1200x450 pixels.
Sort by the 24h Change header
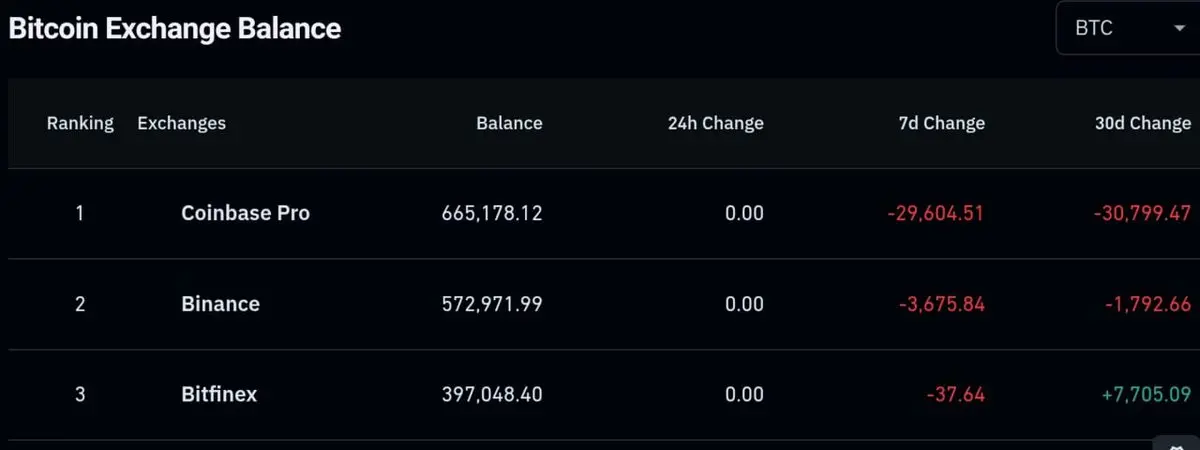tap(715, 124)
